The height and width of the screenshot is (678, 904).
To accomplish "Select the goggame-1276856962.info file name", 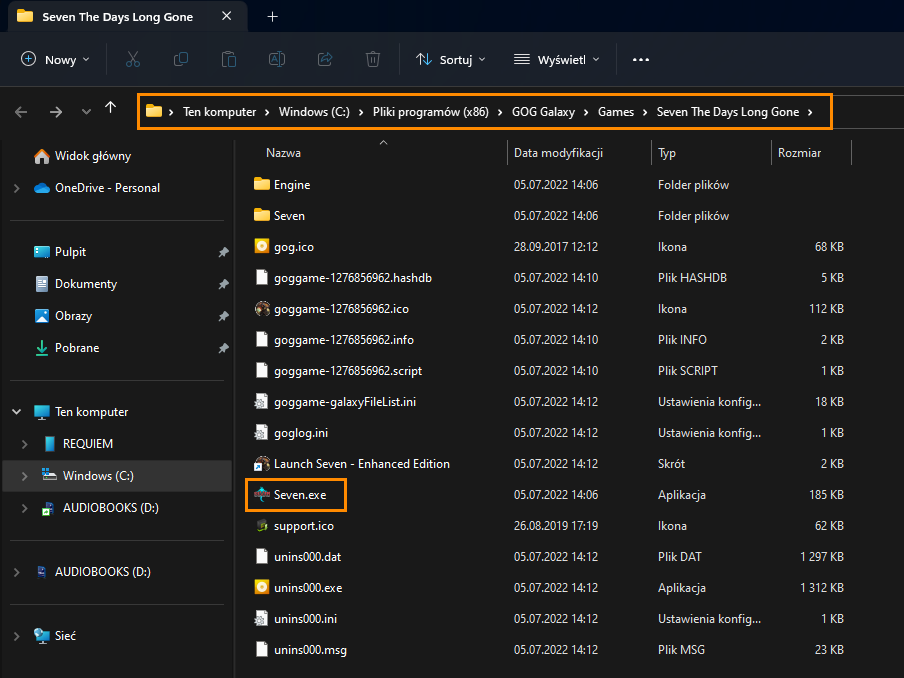I will click(344, 340).
